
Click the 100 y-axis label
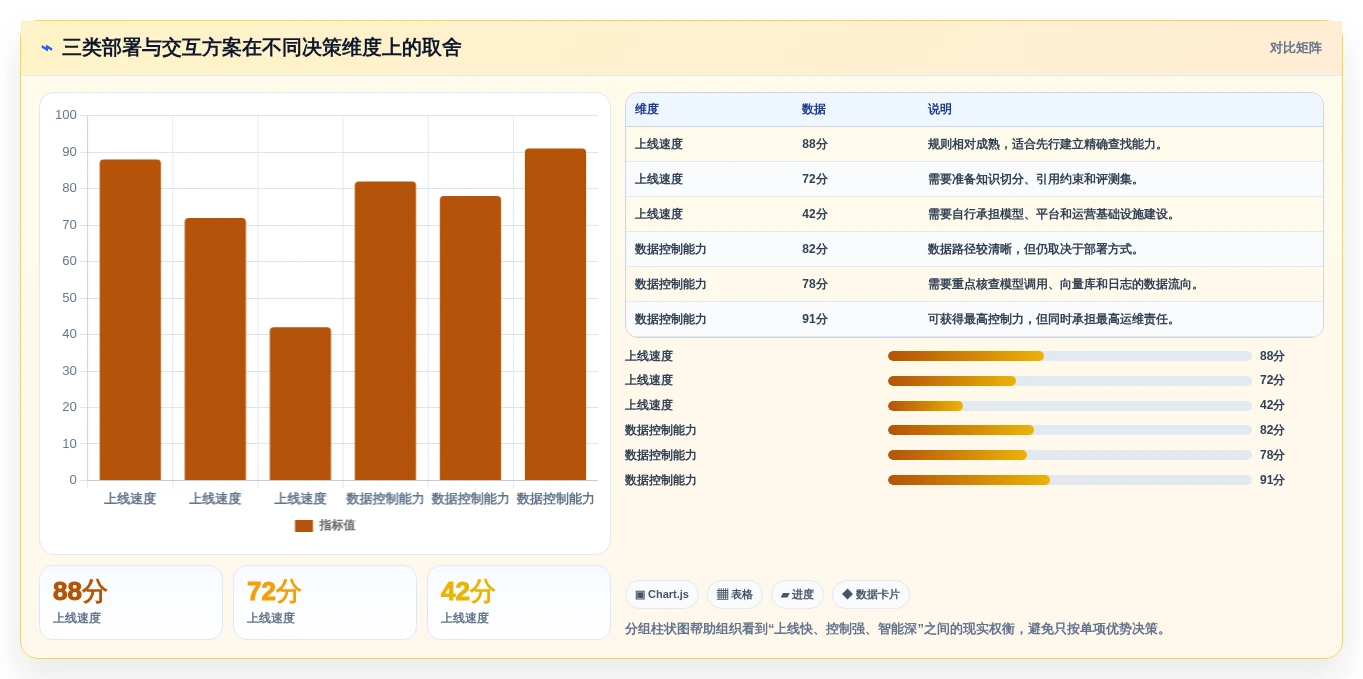tap(66, 115)
